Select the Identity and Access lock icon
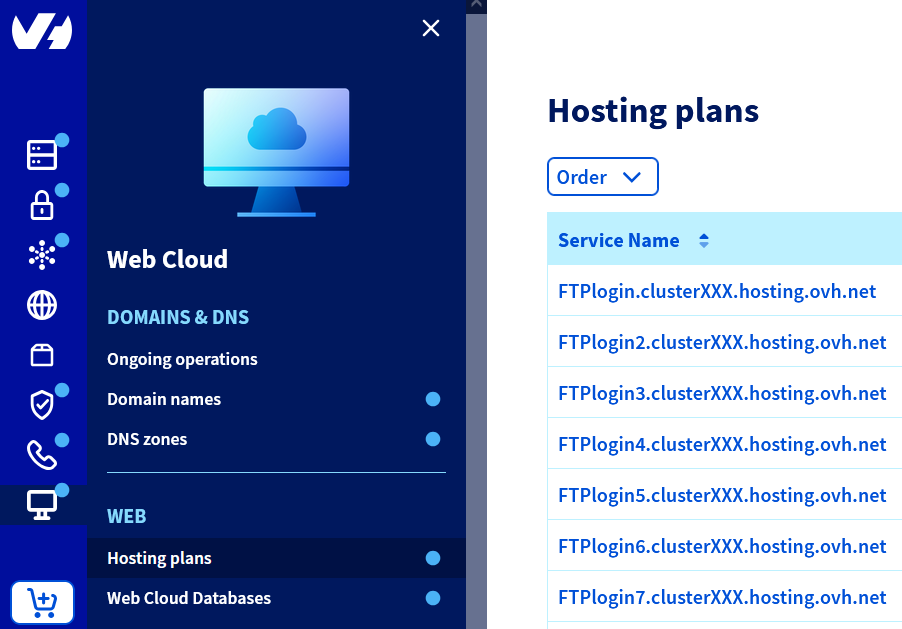Screen dimensions: 902x629 41,205
